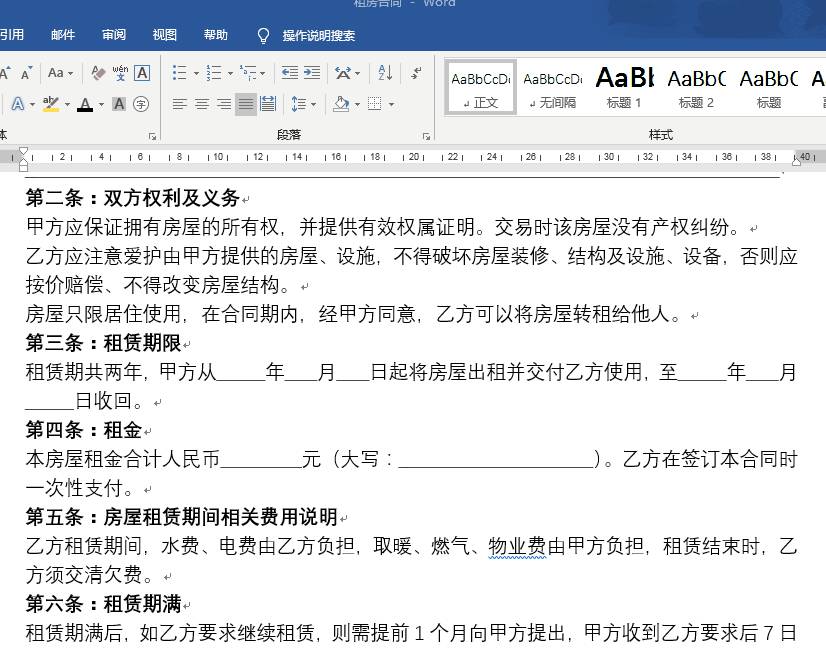Toggle distributed text alignment
This screenshot has height=652, width=826.
pyautogui.click(x=267, y=103)
